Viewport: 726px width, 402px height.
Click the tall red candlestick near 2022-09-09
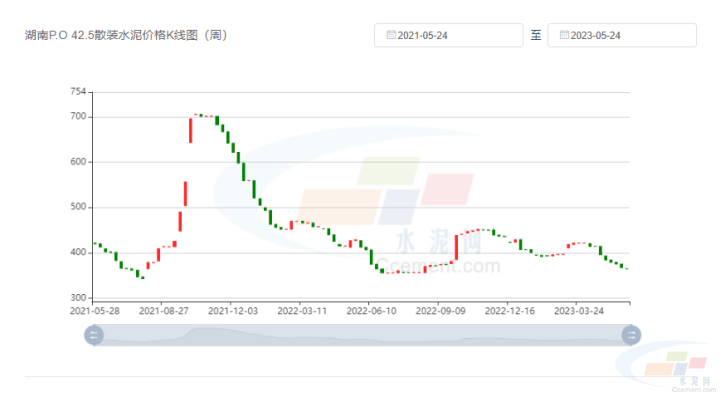(456, 248)
